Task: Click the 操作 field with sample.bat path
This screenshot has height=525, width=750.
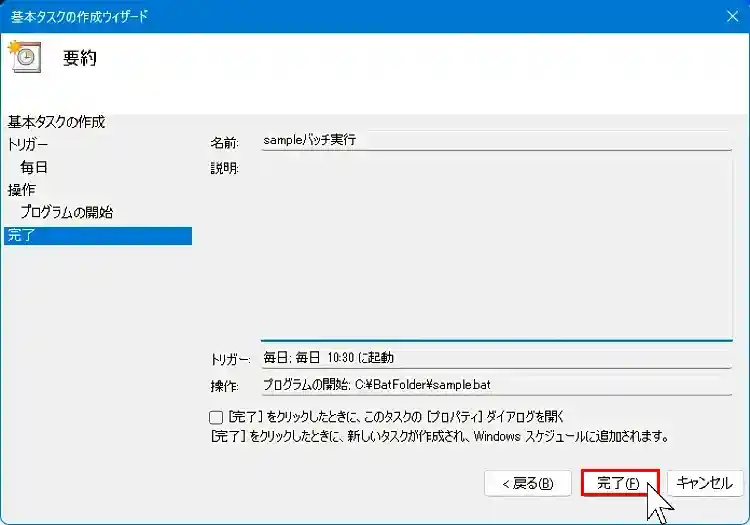Action: (496, 385)
